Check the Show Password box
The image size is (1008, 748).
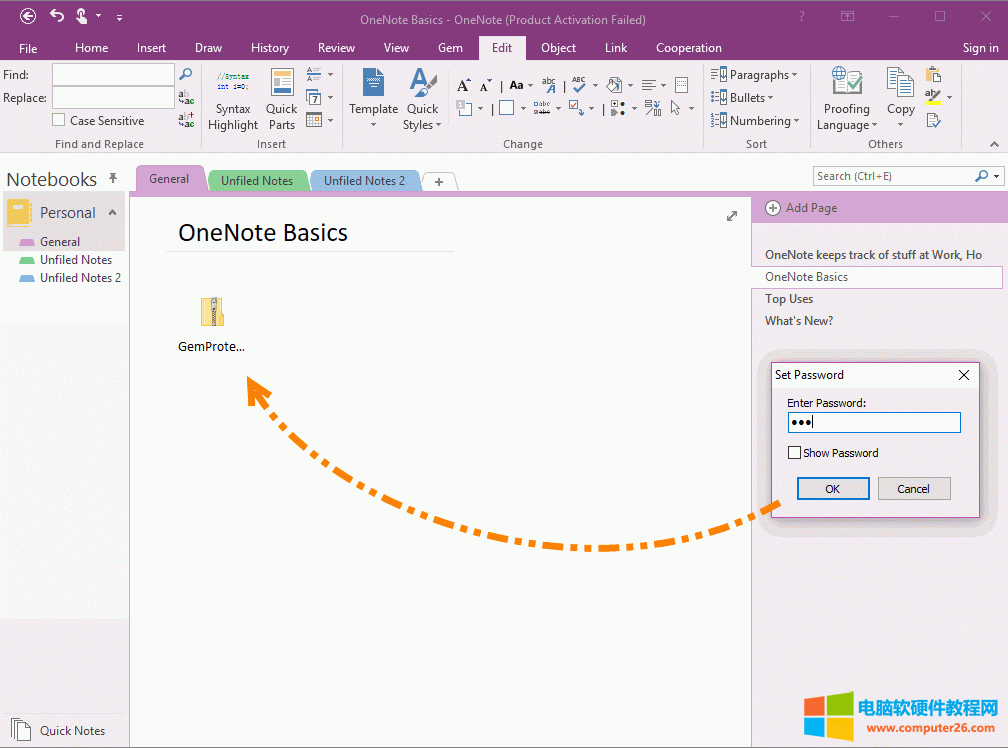point(794,453)
